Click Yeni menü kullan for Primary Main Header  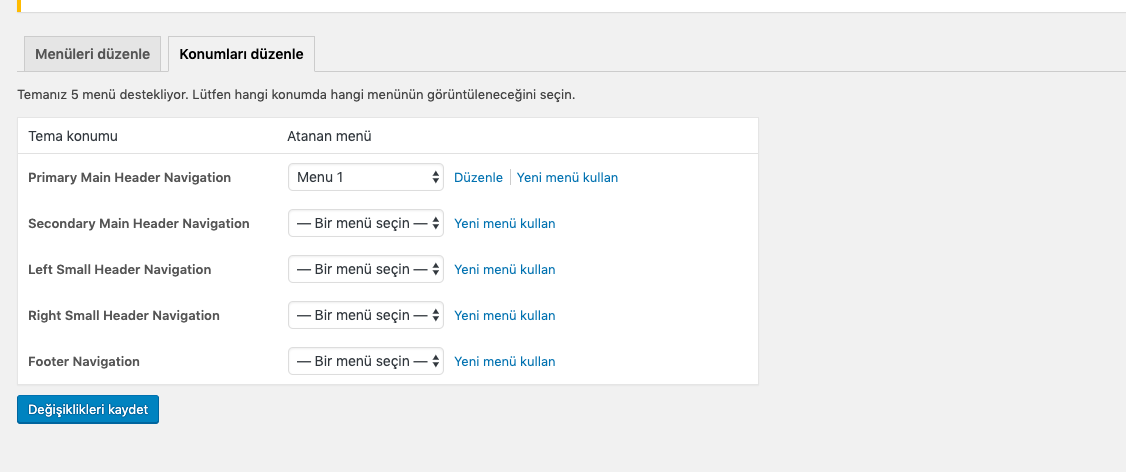tap(567, 177)
